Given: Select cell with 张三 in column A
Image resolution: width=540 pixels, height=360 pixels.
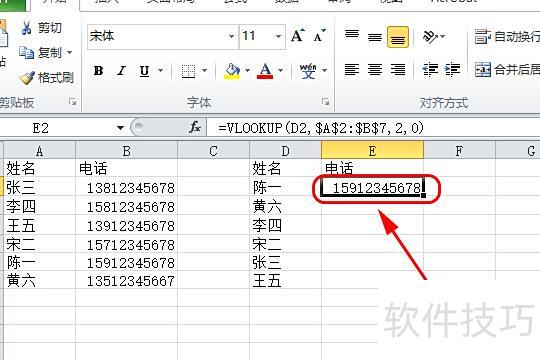Looking at the screenshot, I should point(39,187).
